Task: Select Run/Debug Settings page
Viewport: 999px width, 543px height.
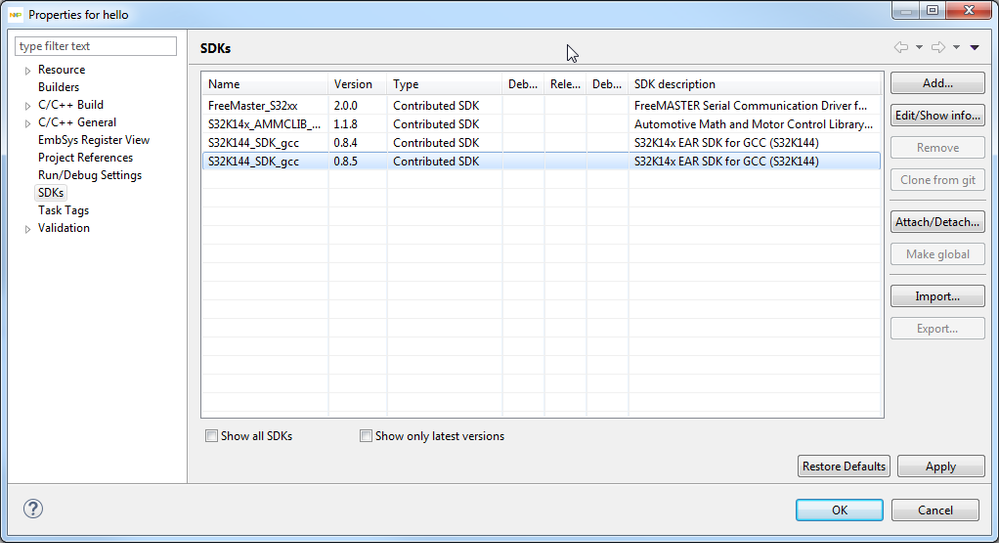Action: pos(90,175)
